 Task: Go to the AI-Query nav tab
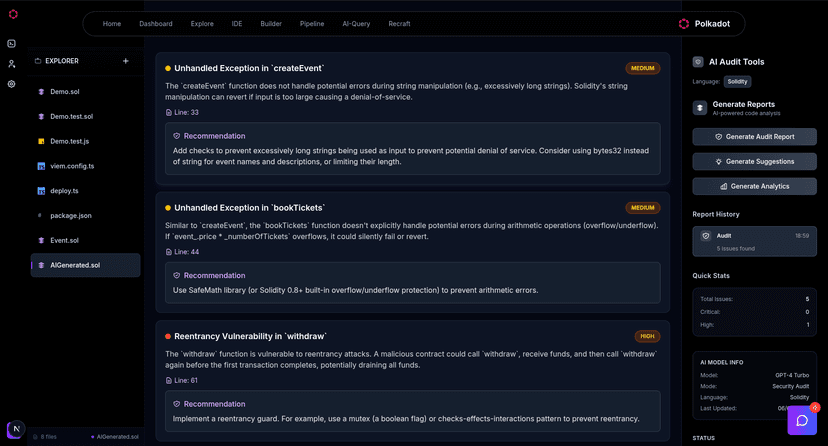(356, 24)
